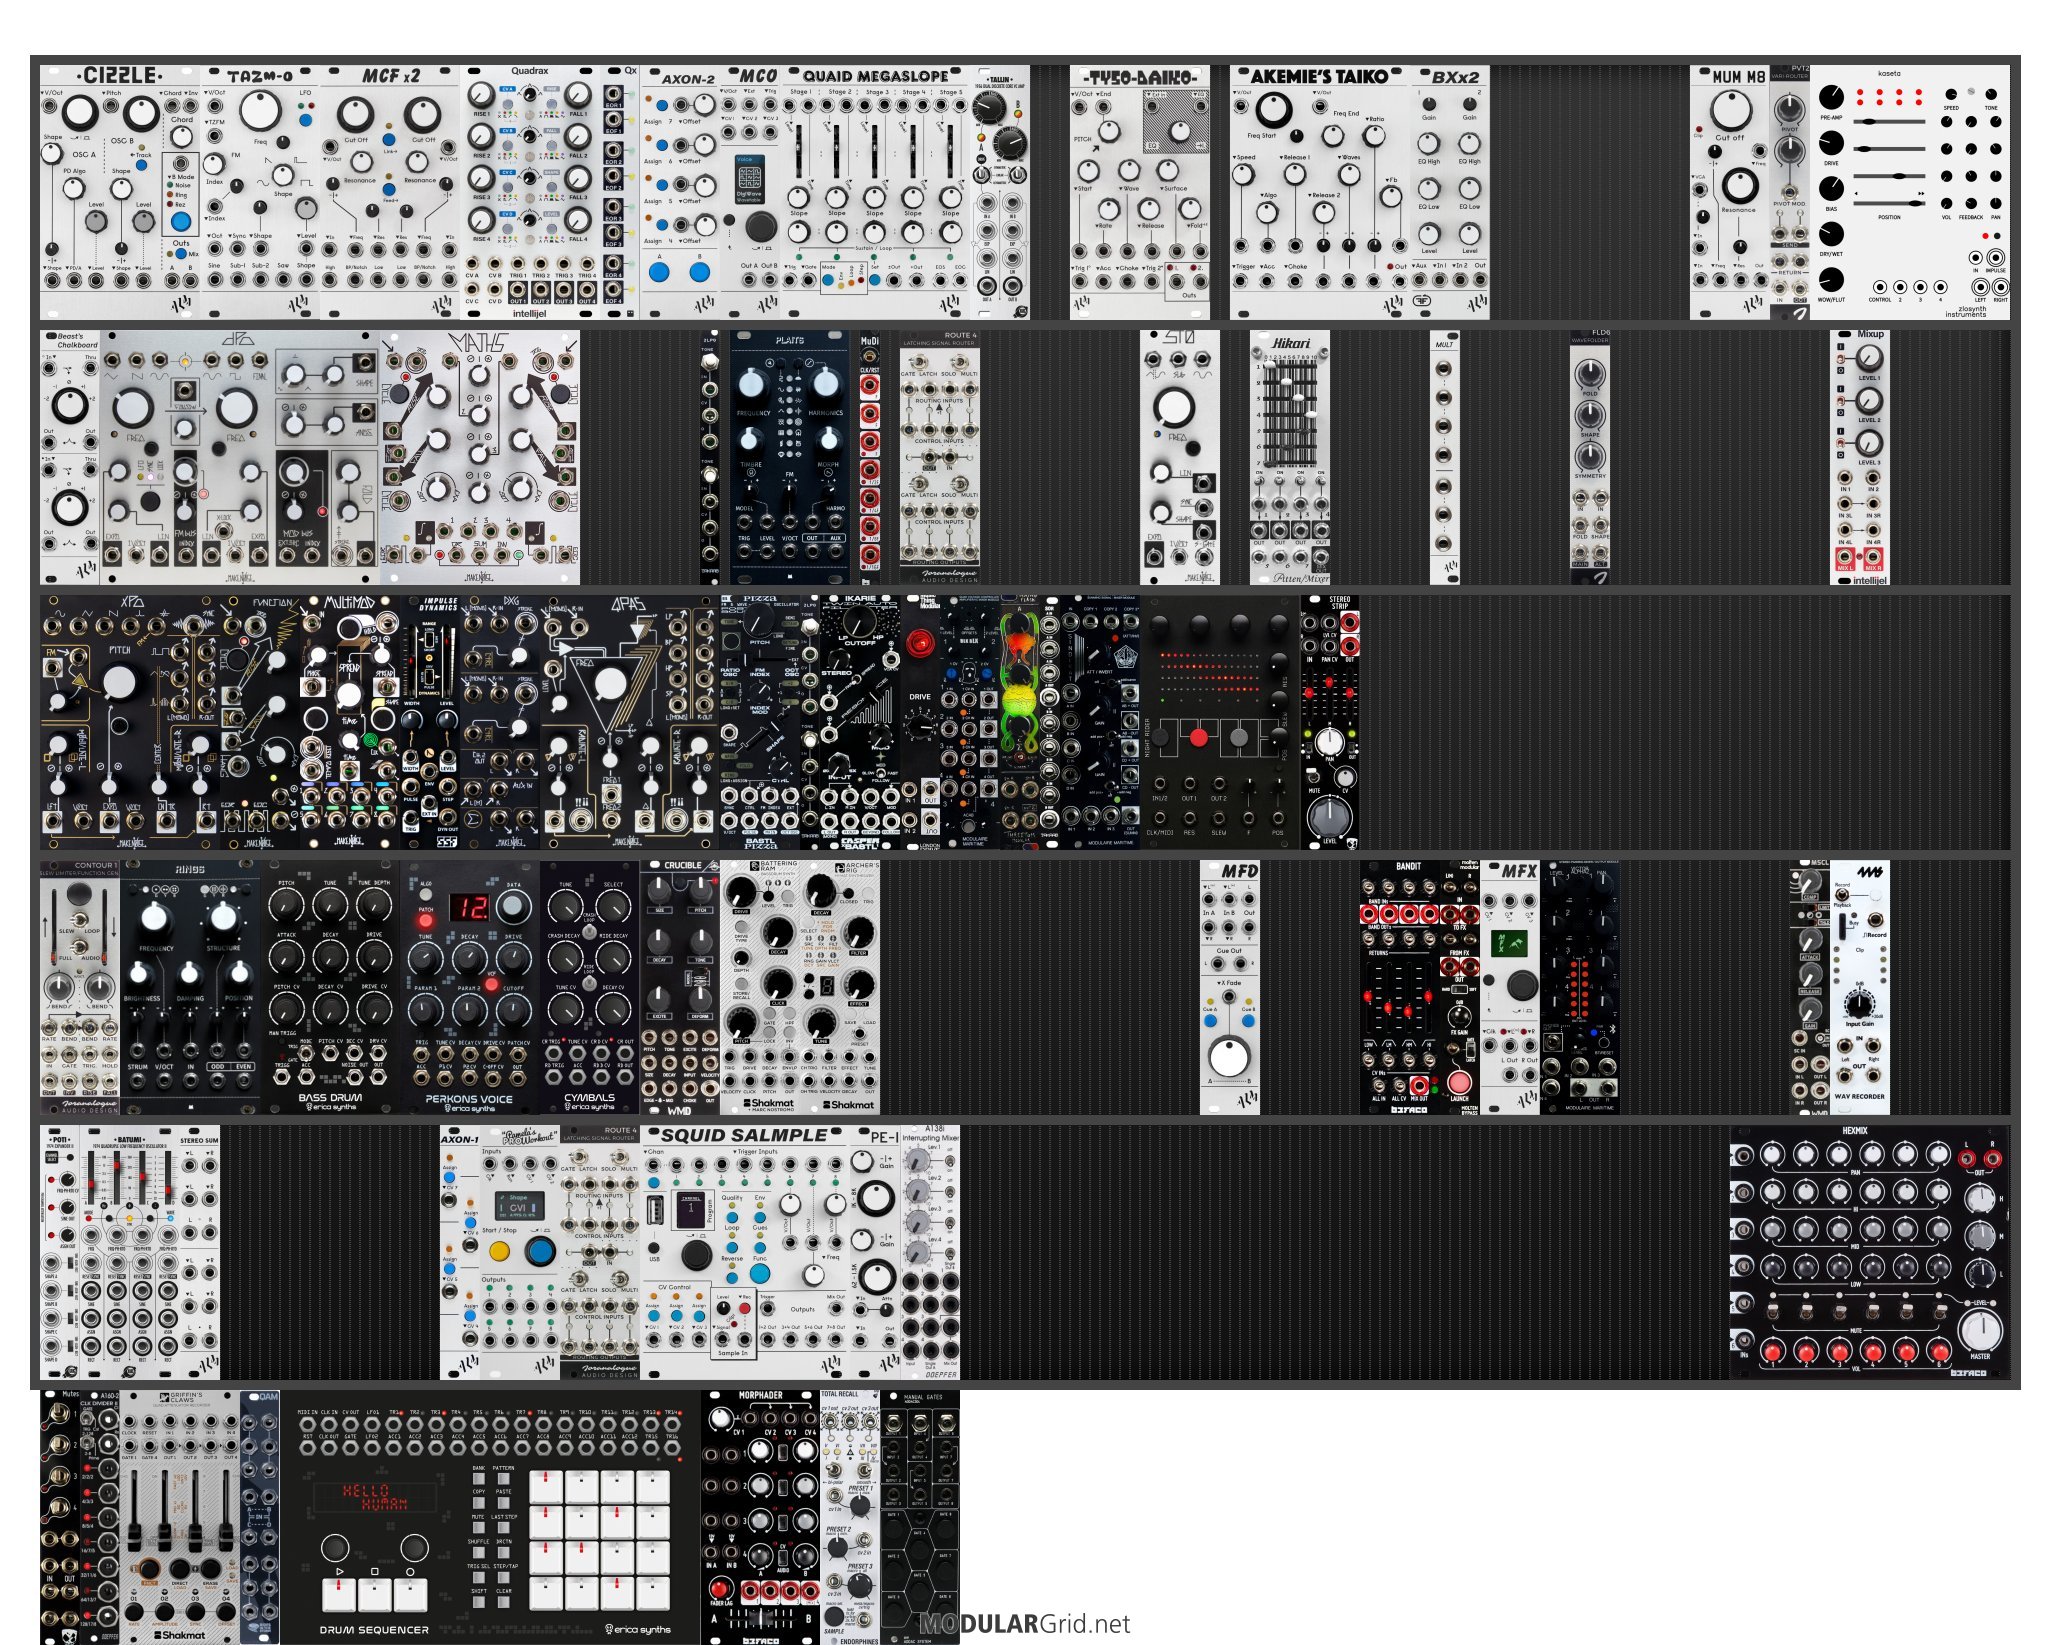Select the Hikari Atten/Mixer module panel

[x=1290, y=458]
